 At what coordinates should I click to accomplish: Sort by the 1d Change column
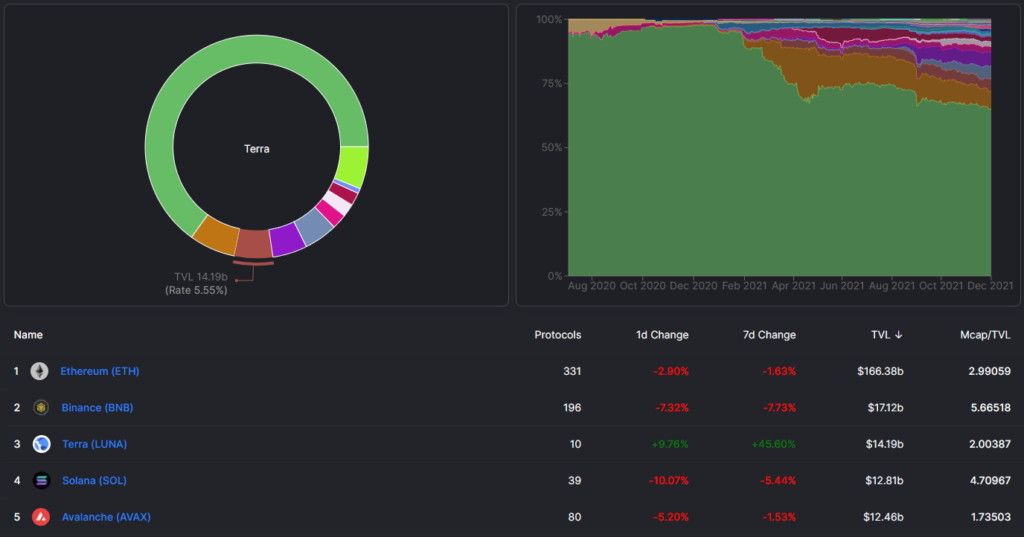[x=662, y=335]
